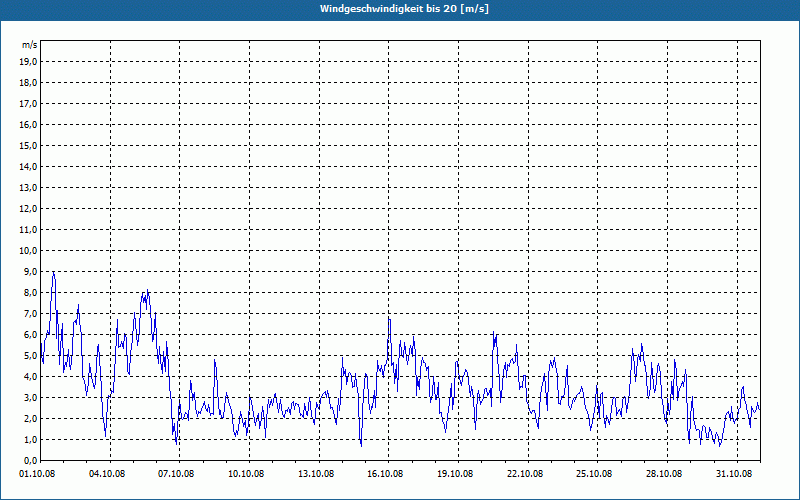Click the chart title 'Windgeschwindigkeit bis 20 [m/s]'

click(404, 9)
